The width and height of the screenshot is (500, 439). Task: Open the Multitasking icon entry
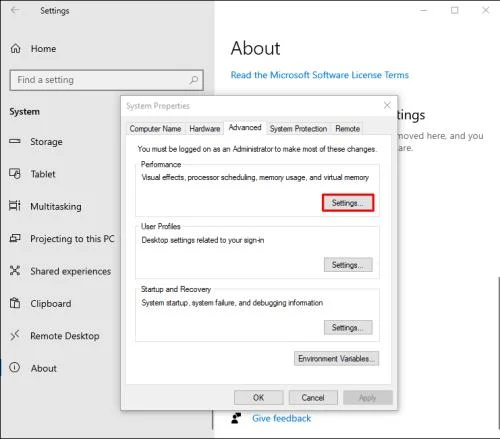[x=15, y=206]
